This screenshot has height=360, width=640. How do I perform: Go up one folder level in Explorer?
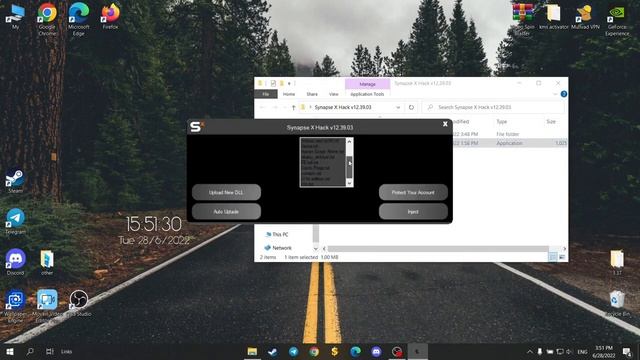tap(293, 107)
